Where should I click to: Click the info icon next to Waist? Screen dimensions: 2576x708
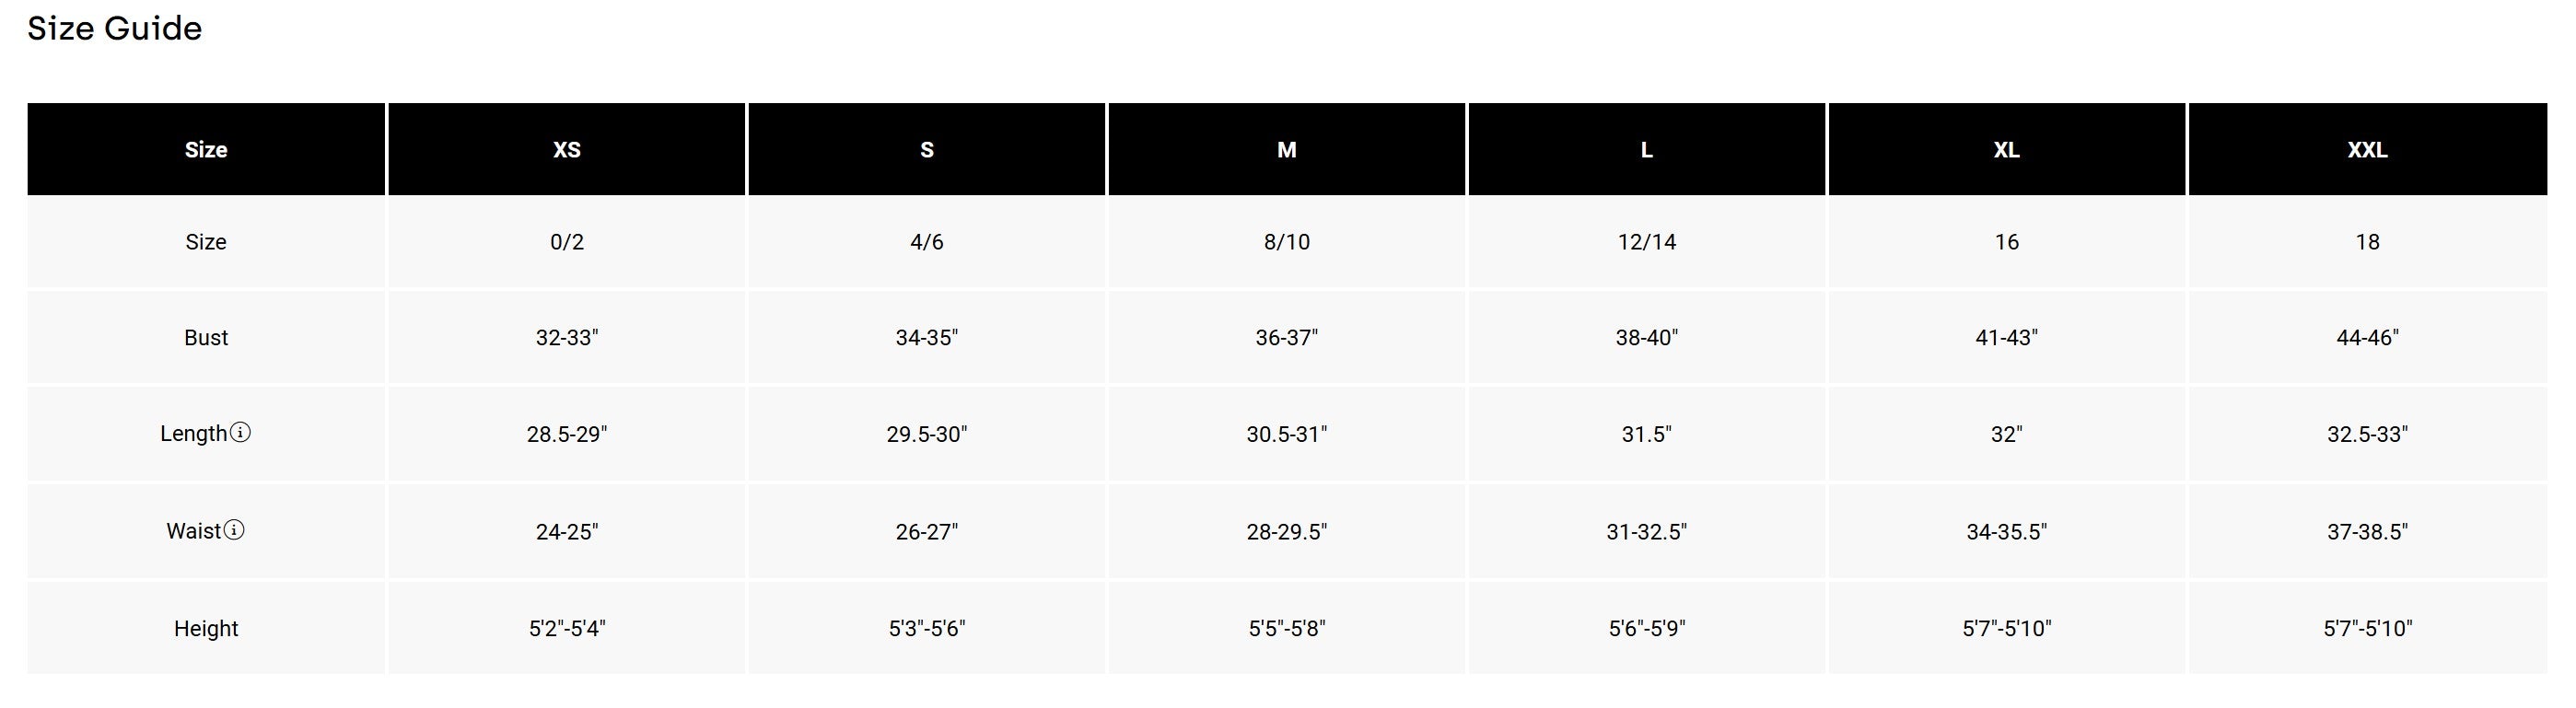point(233,530)
